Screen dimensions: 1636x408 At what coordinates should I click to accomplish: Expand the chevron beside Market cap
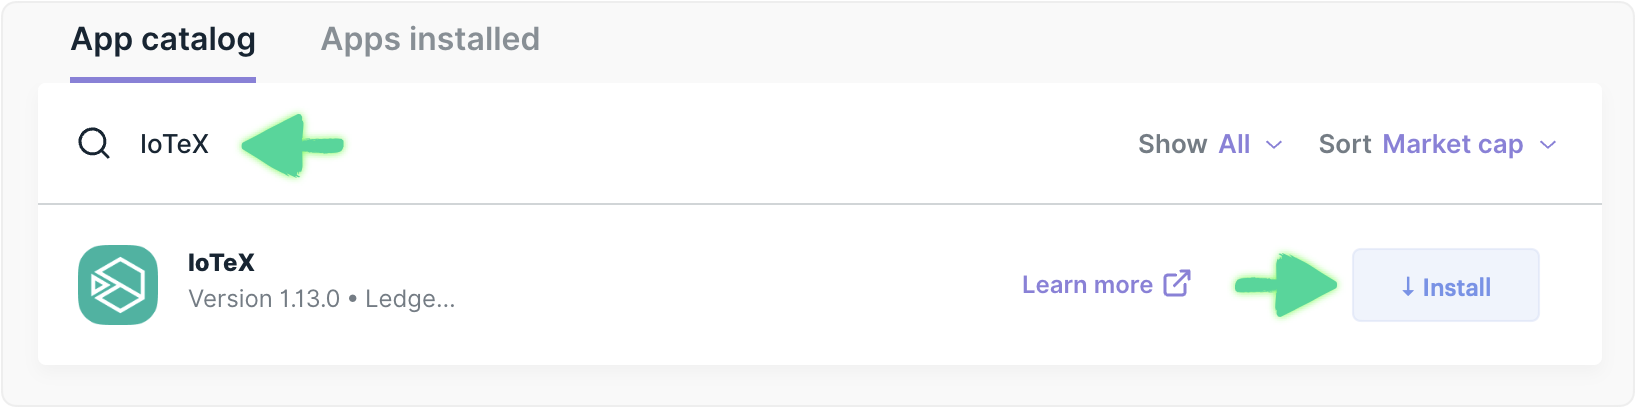1548,145
